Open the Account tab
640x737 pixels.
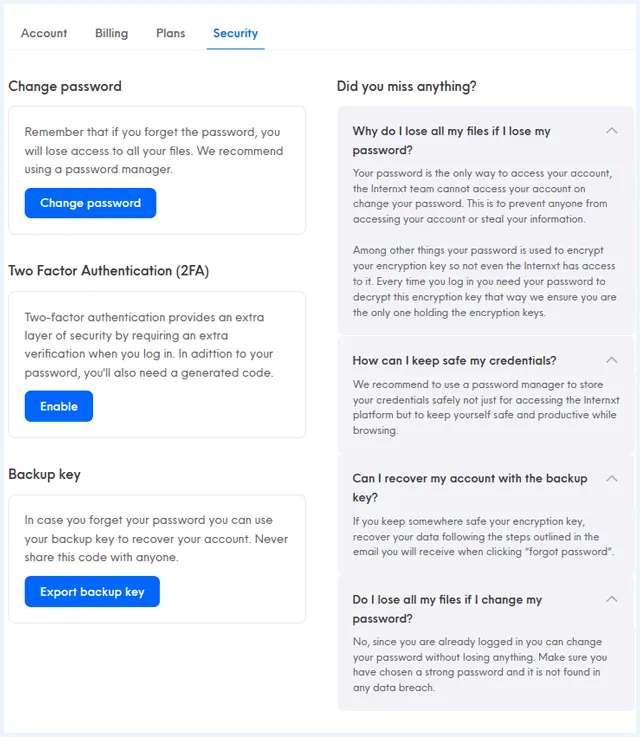point(44,33)
